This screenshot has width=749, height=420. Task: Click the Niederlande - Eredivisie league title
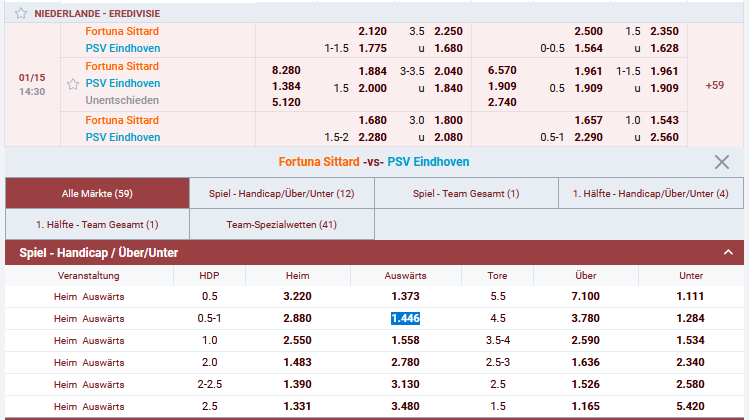click(x=97, y=13)
